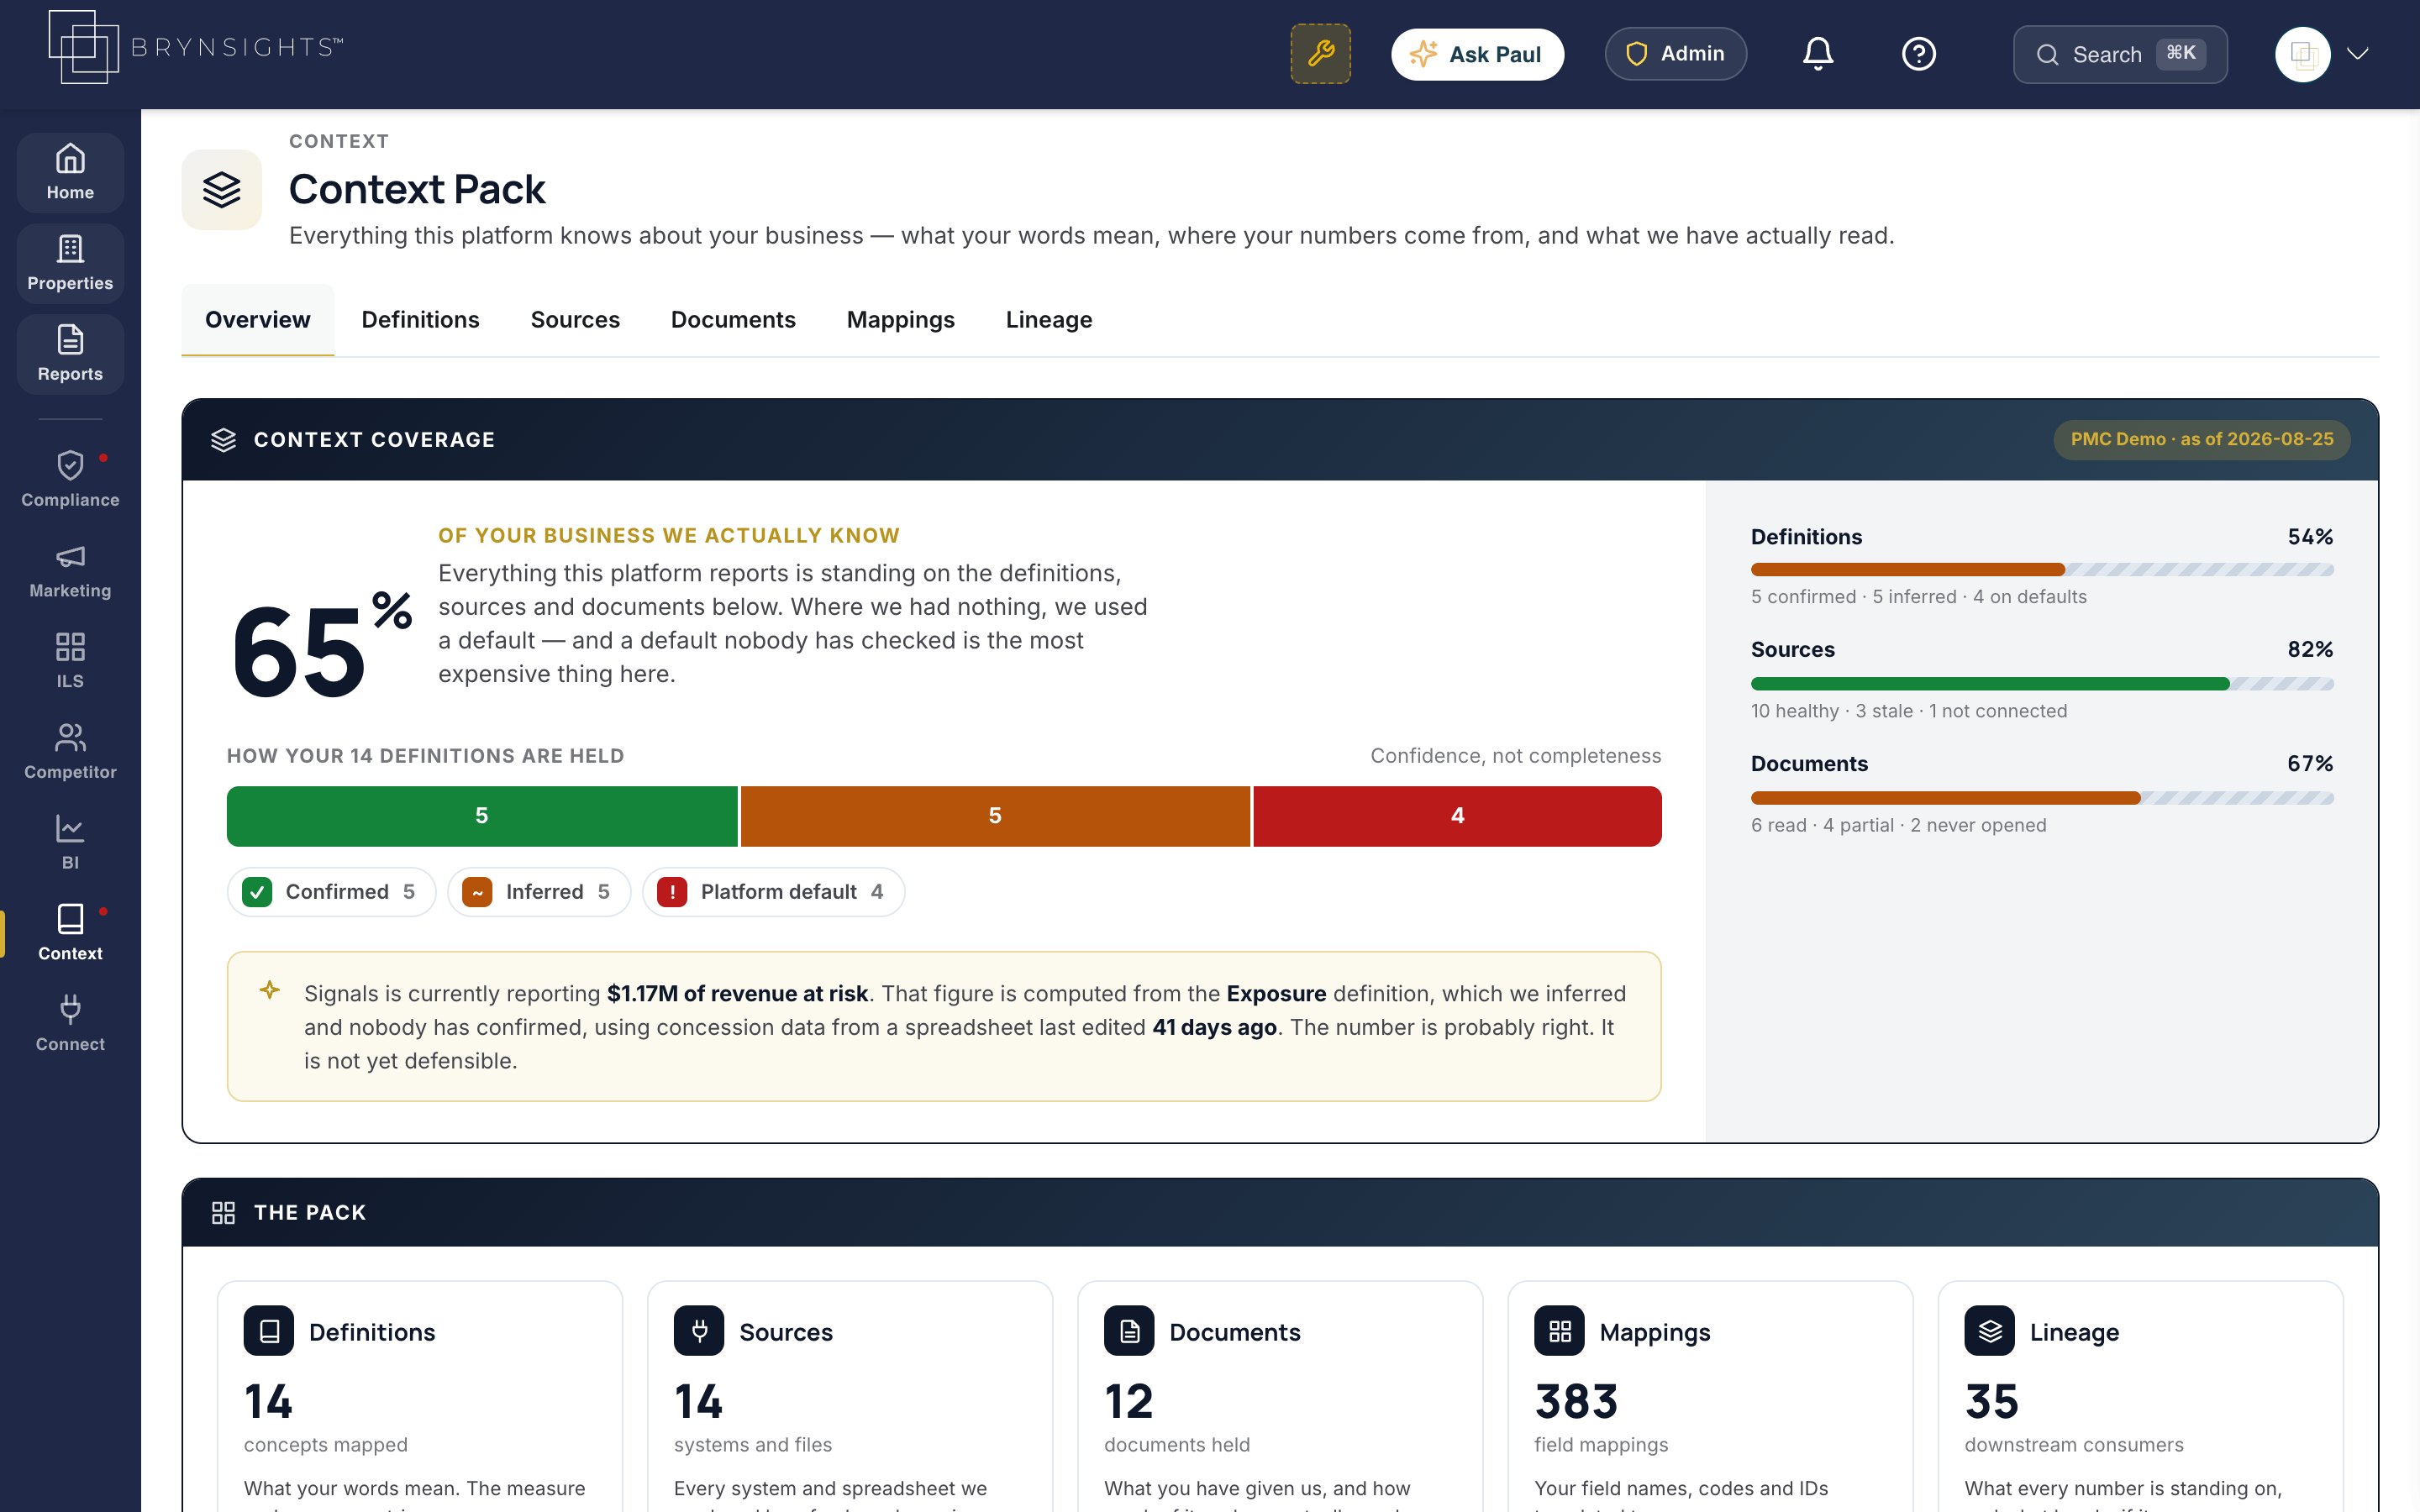Open the notifications bell
The image size is (2420, 1512).
point(1818,54)
